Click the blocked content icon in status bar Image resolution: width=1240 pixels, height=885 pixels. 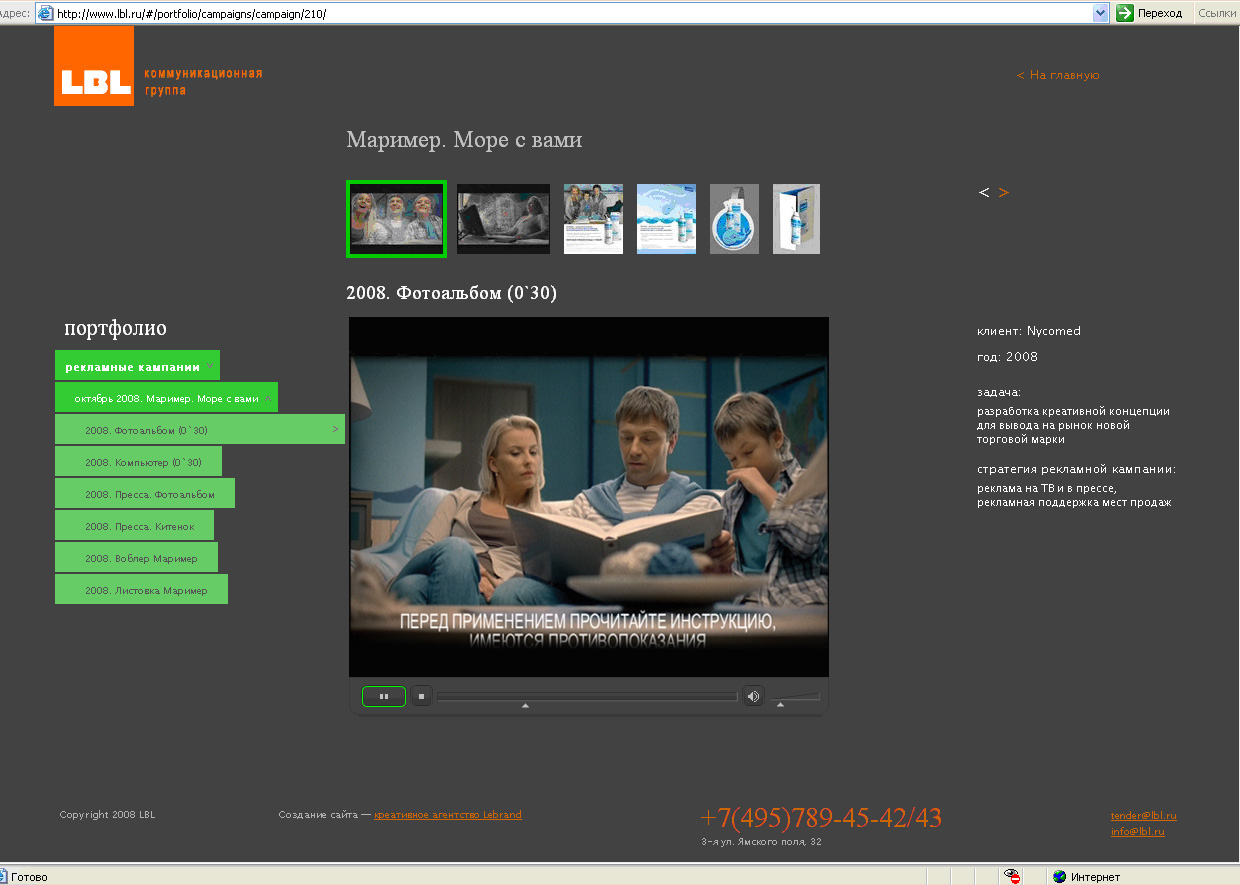[x=1012, y=877]
